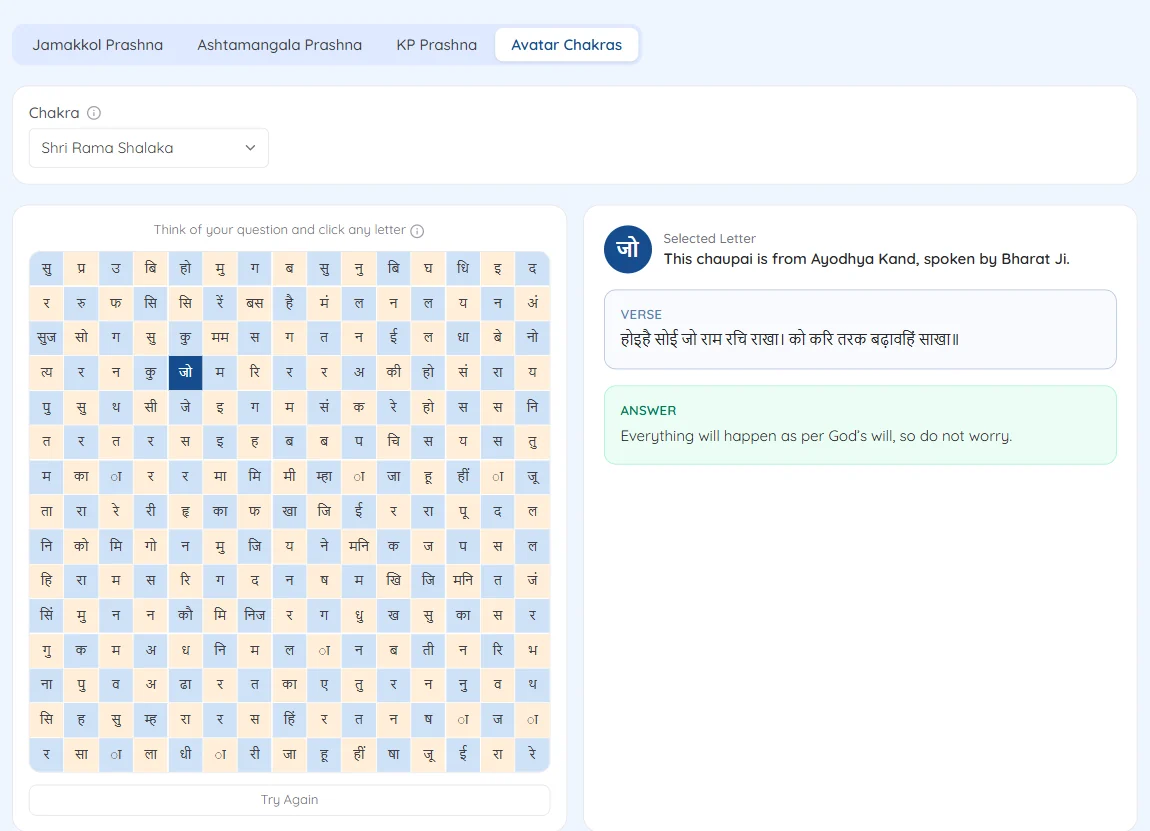
Task: Open the Ashtamangala Prashna tab
Action: click(x=279, y=45)
